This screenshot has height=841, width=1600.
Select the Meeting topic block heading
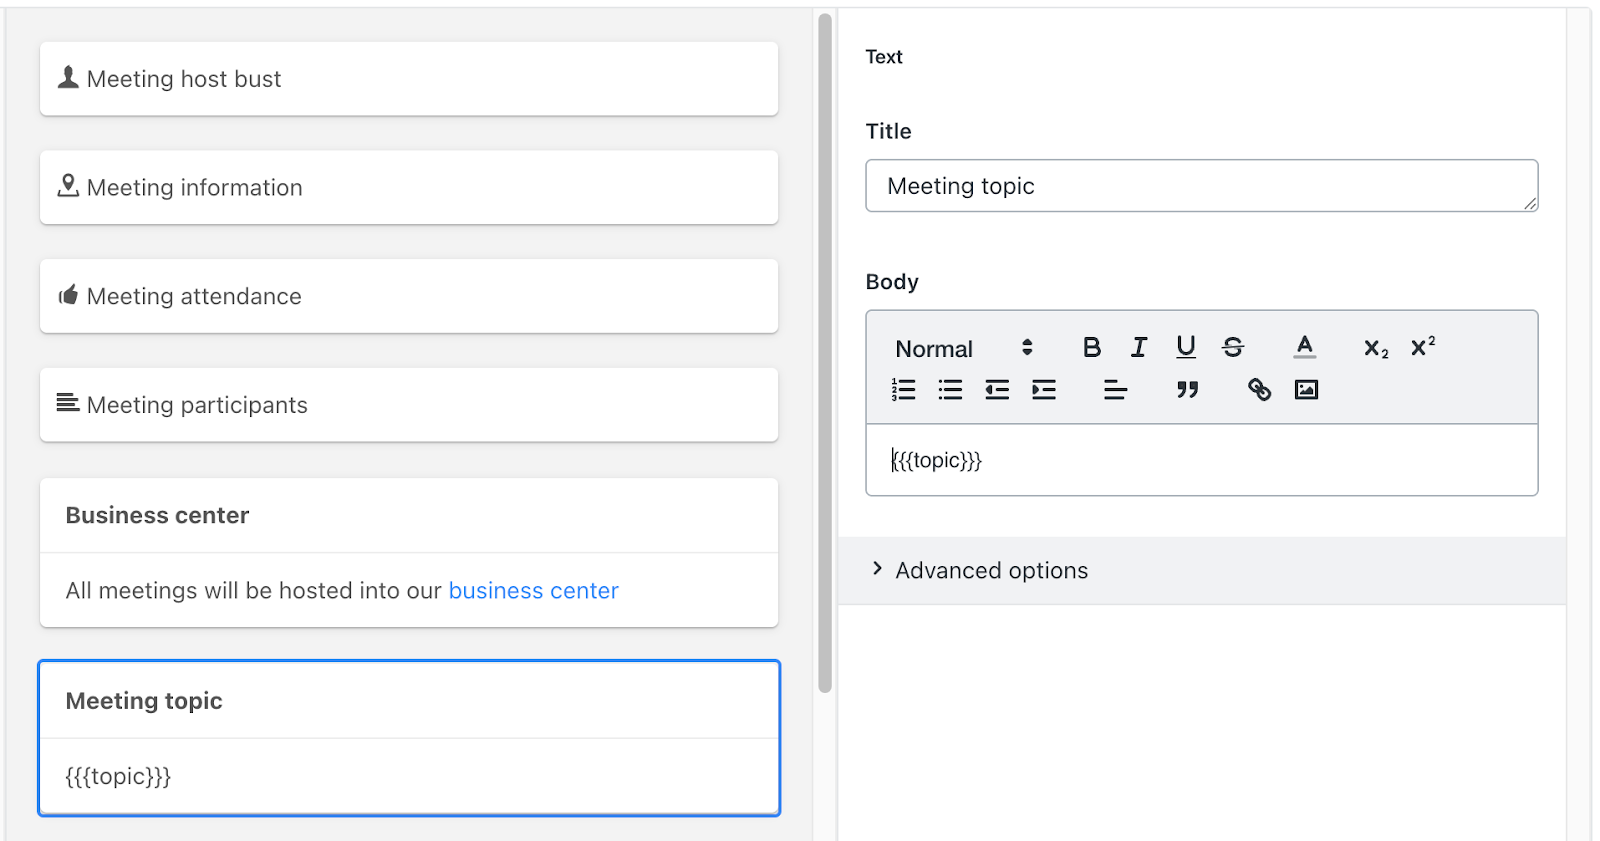pyautogui.click(x=144, y=701)
